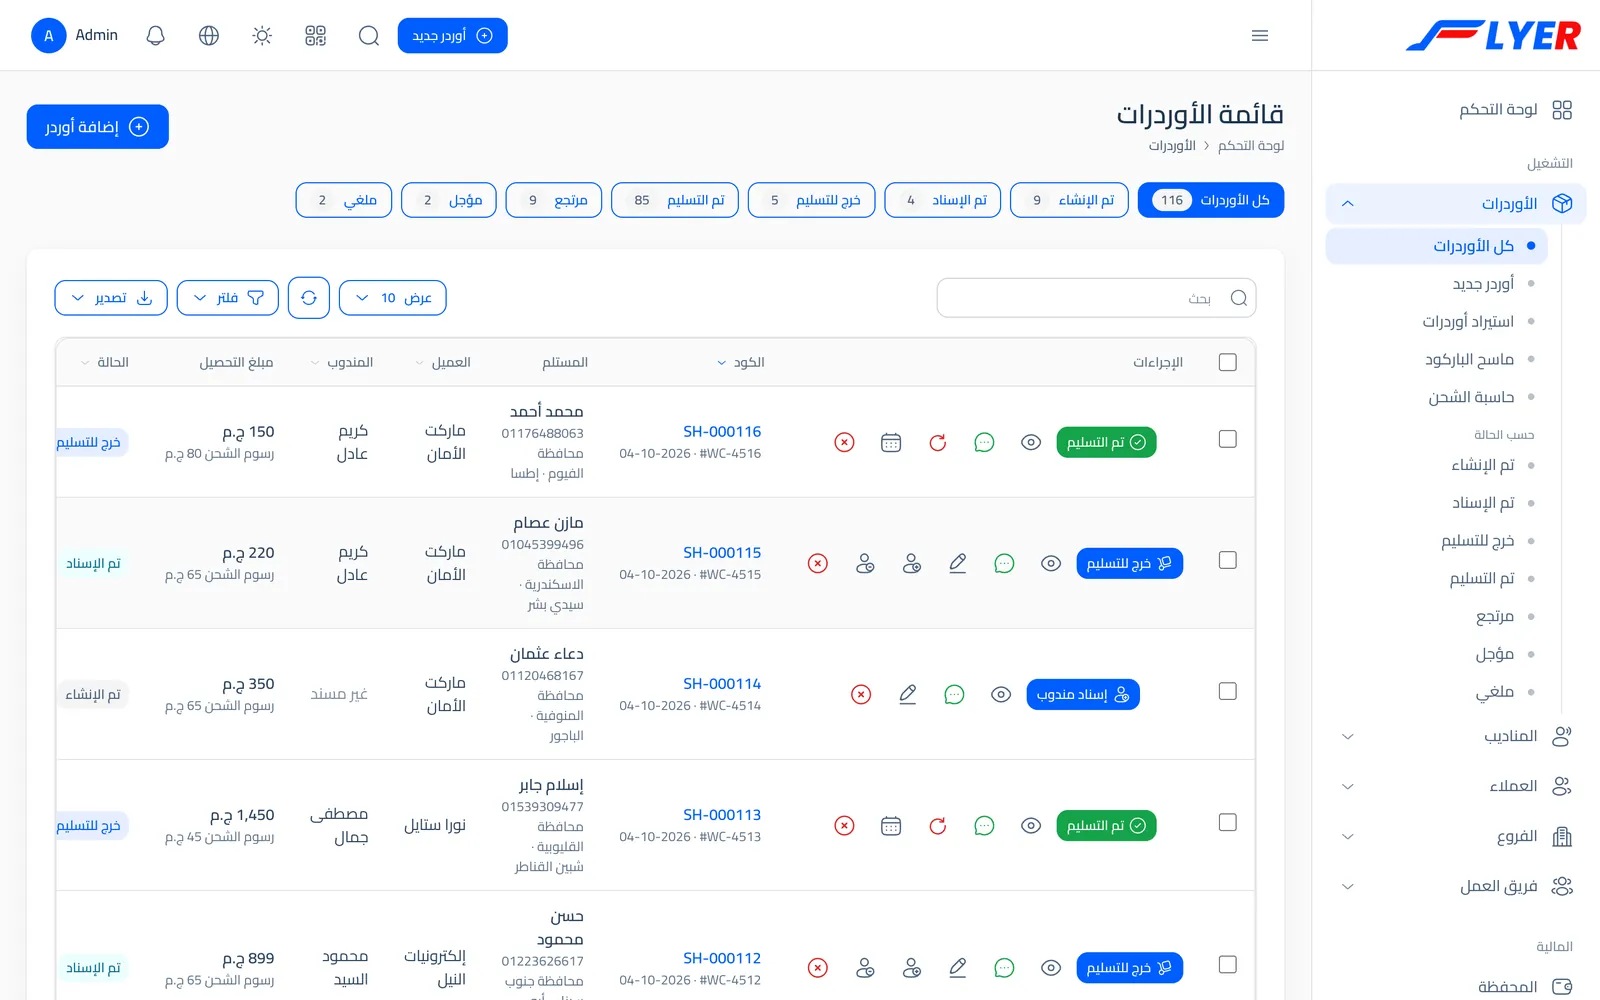Open WhatsApp chat icon for SH-000115
The image size is (1600, 1000).
tap(1004, 563)
